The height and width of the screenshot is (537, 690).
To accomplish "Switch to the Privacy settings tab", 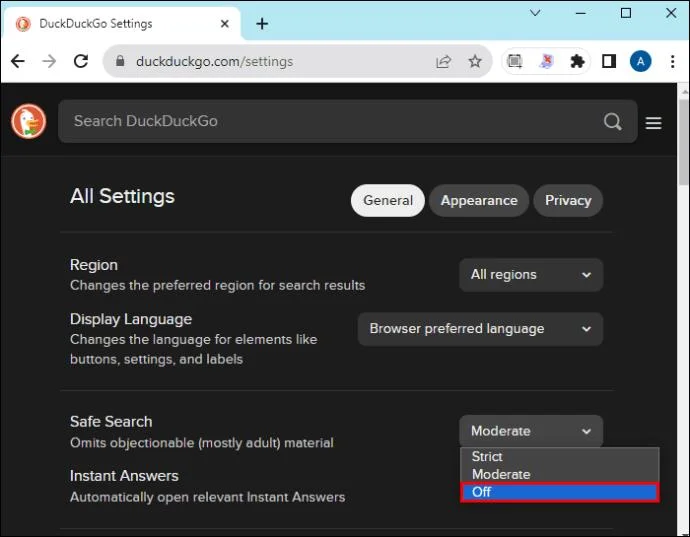I will click(x=568, y=201).
